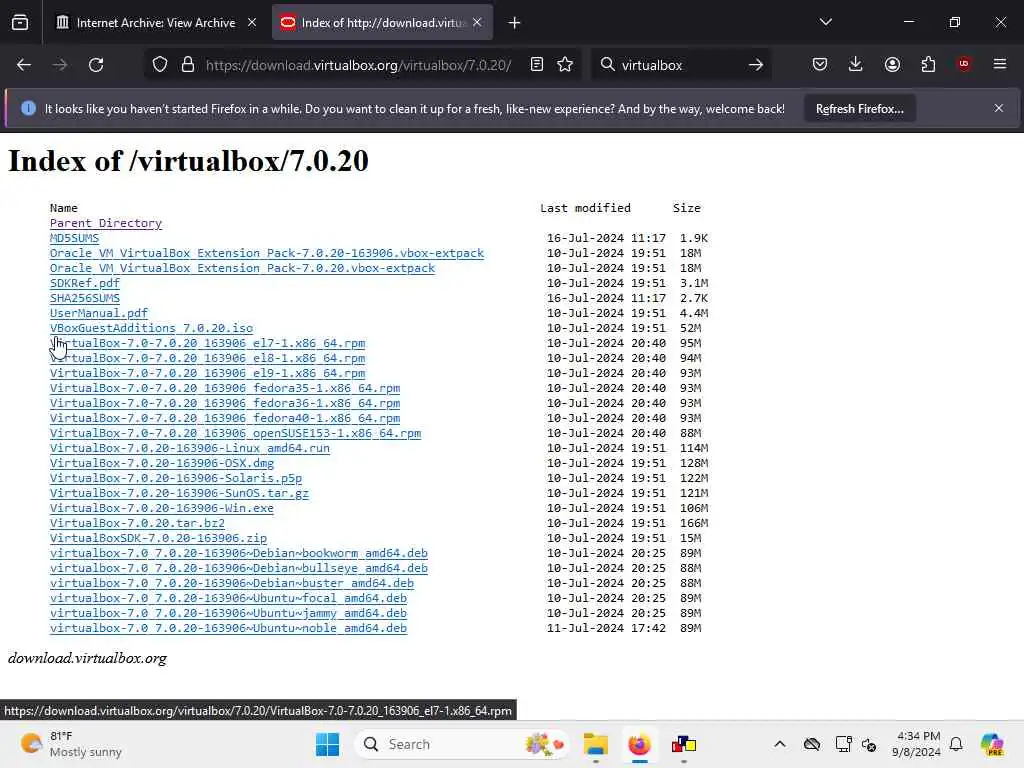The image size is (1024, 768).
Task: Open the tracking protection shield icon
Action: (160, 65)
